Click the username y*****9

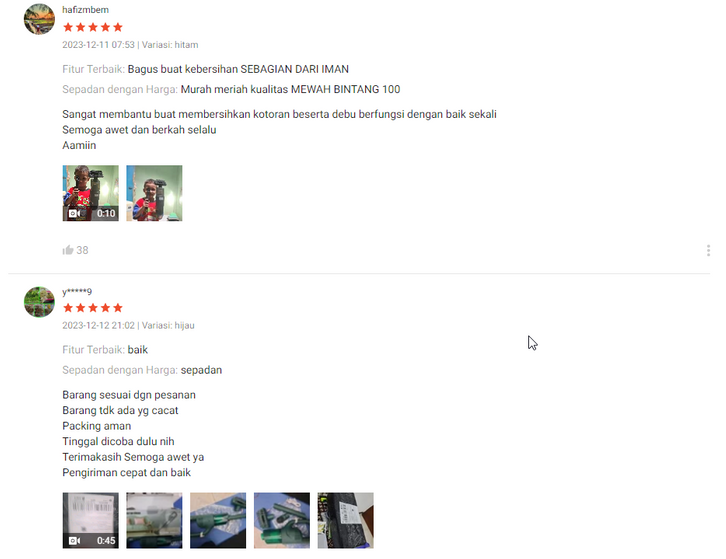(77, 291)
